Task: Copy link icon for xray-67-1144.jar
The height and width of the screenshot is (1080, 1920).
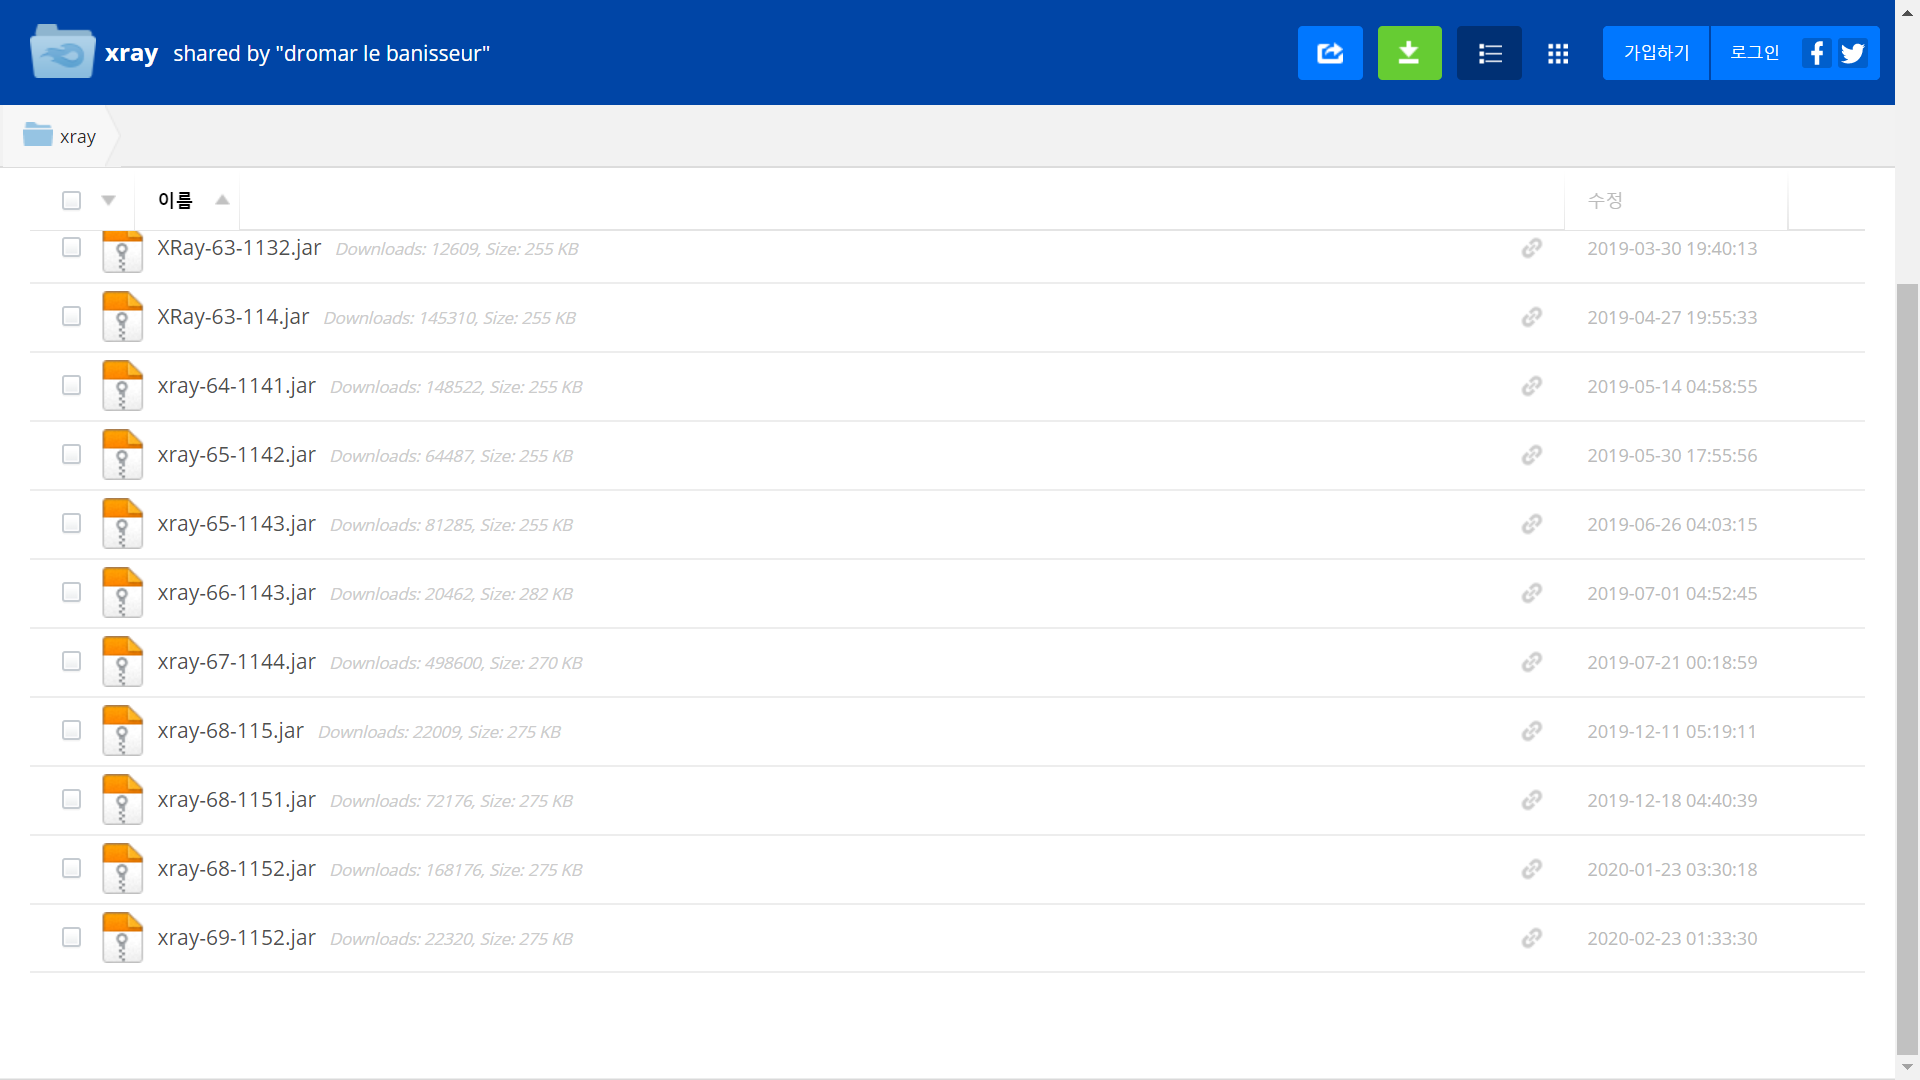Action: (1531, 662)
